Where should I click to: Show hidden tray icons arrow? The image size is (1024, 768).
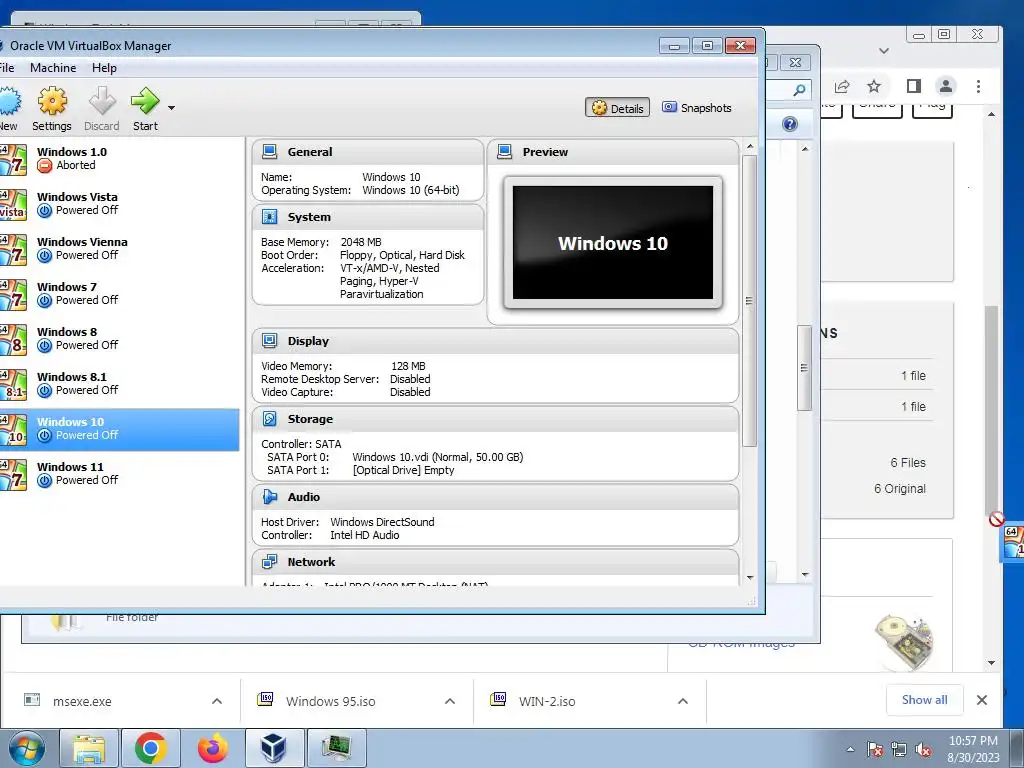click(x=850, y=749)
